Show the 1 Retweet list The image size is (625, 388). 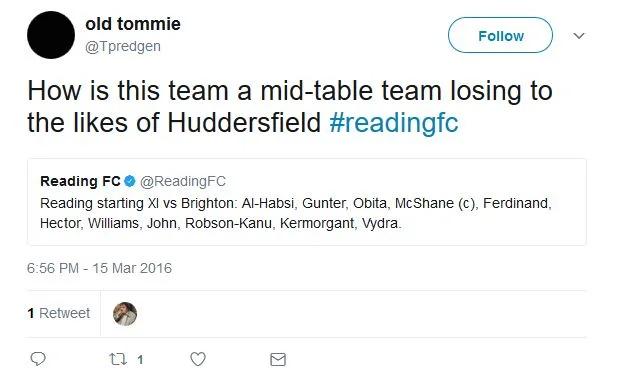click(59, 313)
